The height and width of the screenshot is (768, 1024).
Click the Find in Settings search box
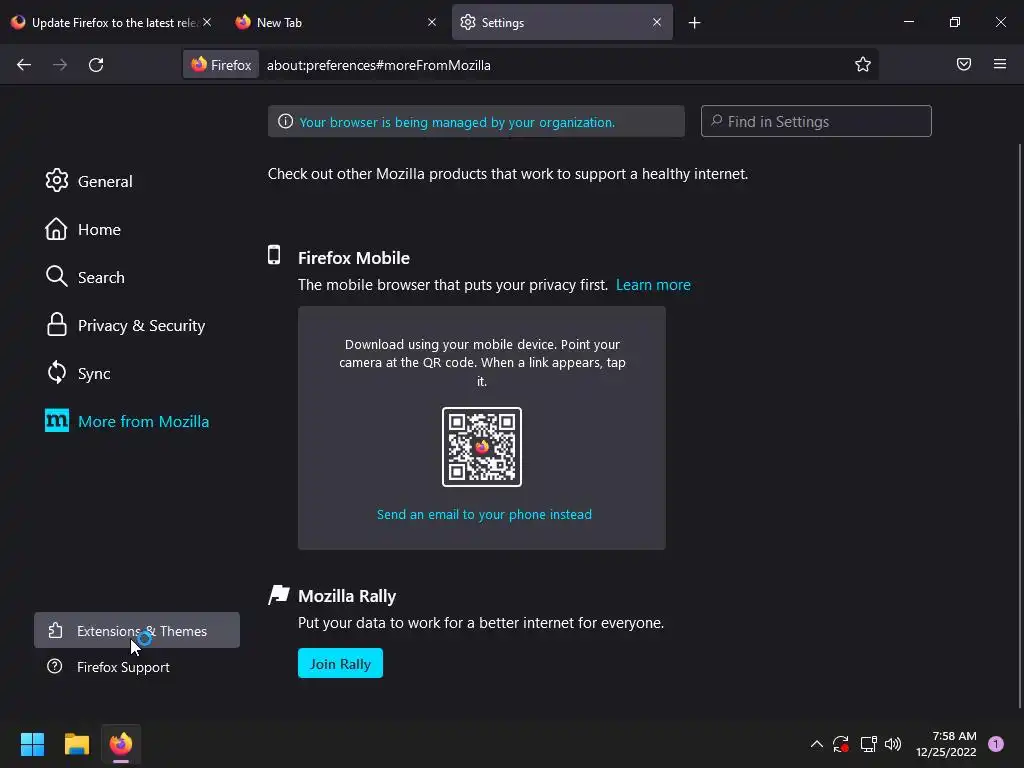pos(816,121)
